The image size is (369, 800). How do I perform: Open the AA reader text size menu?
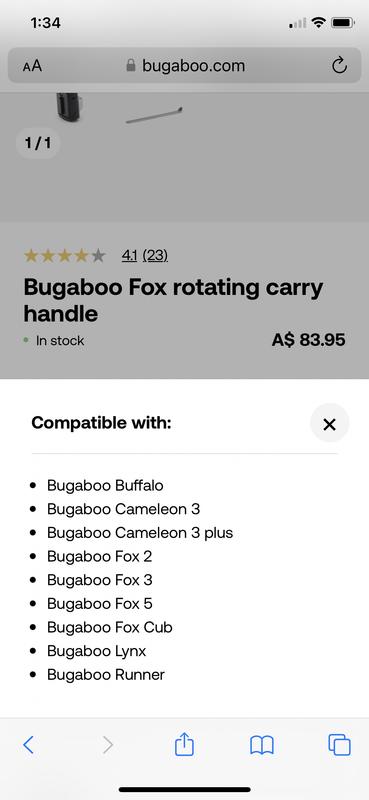tap(32, 66)
